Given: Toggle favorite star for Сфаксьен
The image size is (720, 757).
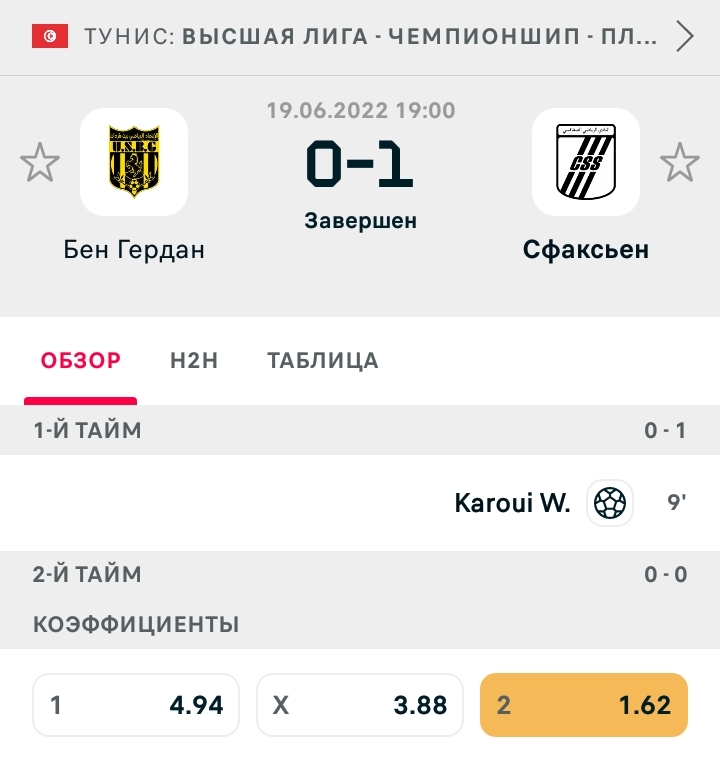Looking at the screenshot, I should point(679,163).
